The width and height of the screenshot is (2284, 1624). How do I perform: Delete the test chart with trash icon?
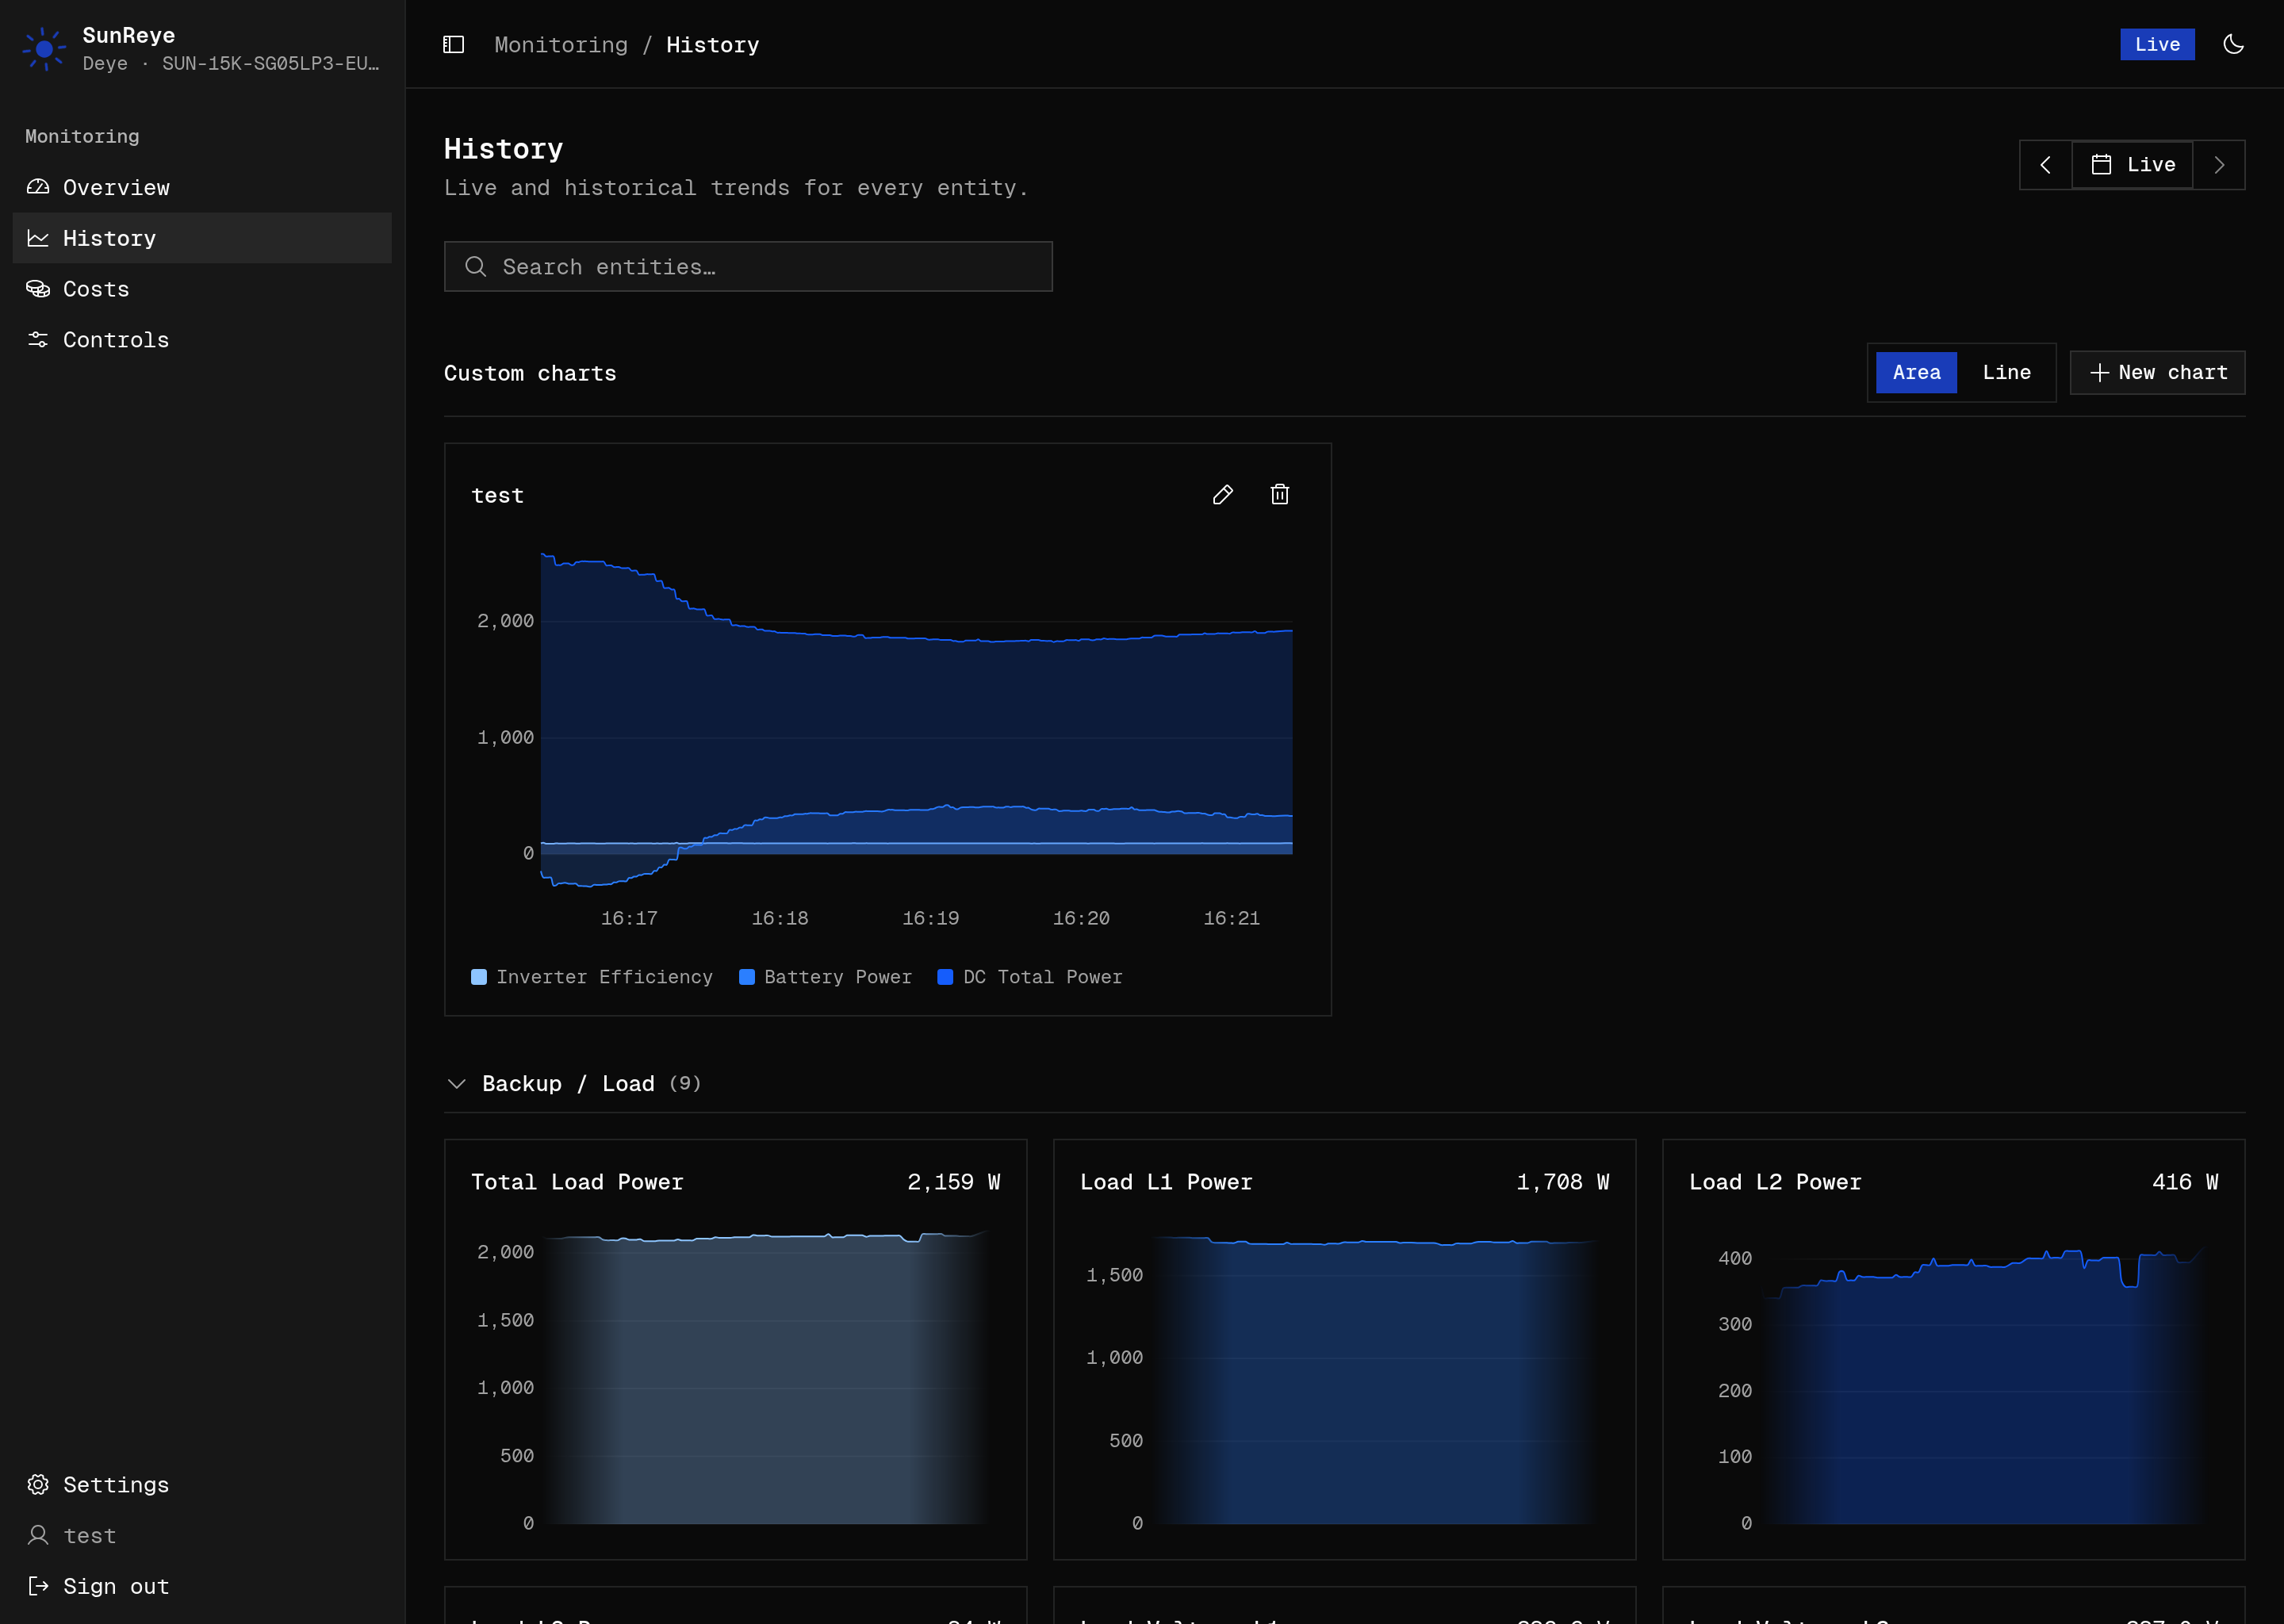click(1279, 495)
